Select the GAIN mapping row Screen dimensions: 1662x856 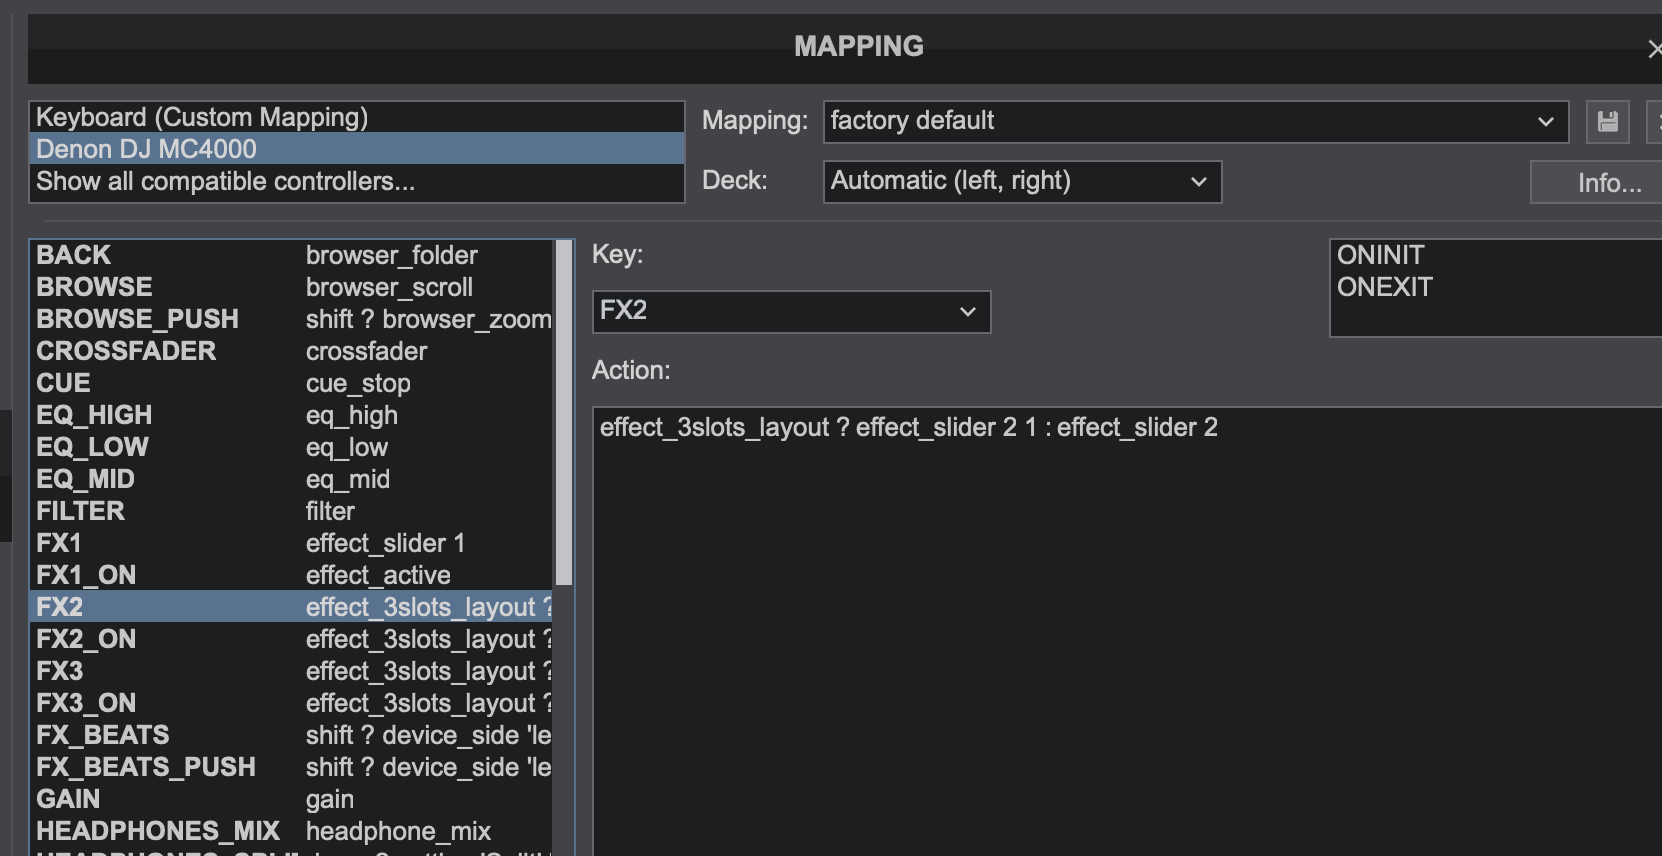[292, 799]
